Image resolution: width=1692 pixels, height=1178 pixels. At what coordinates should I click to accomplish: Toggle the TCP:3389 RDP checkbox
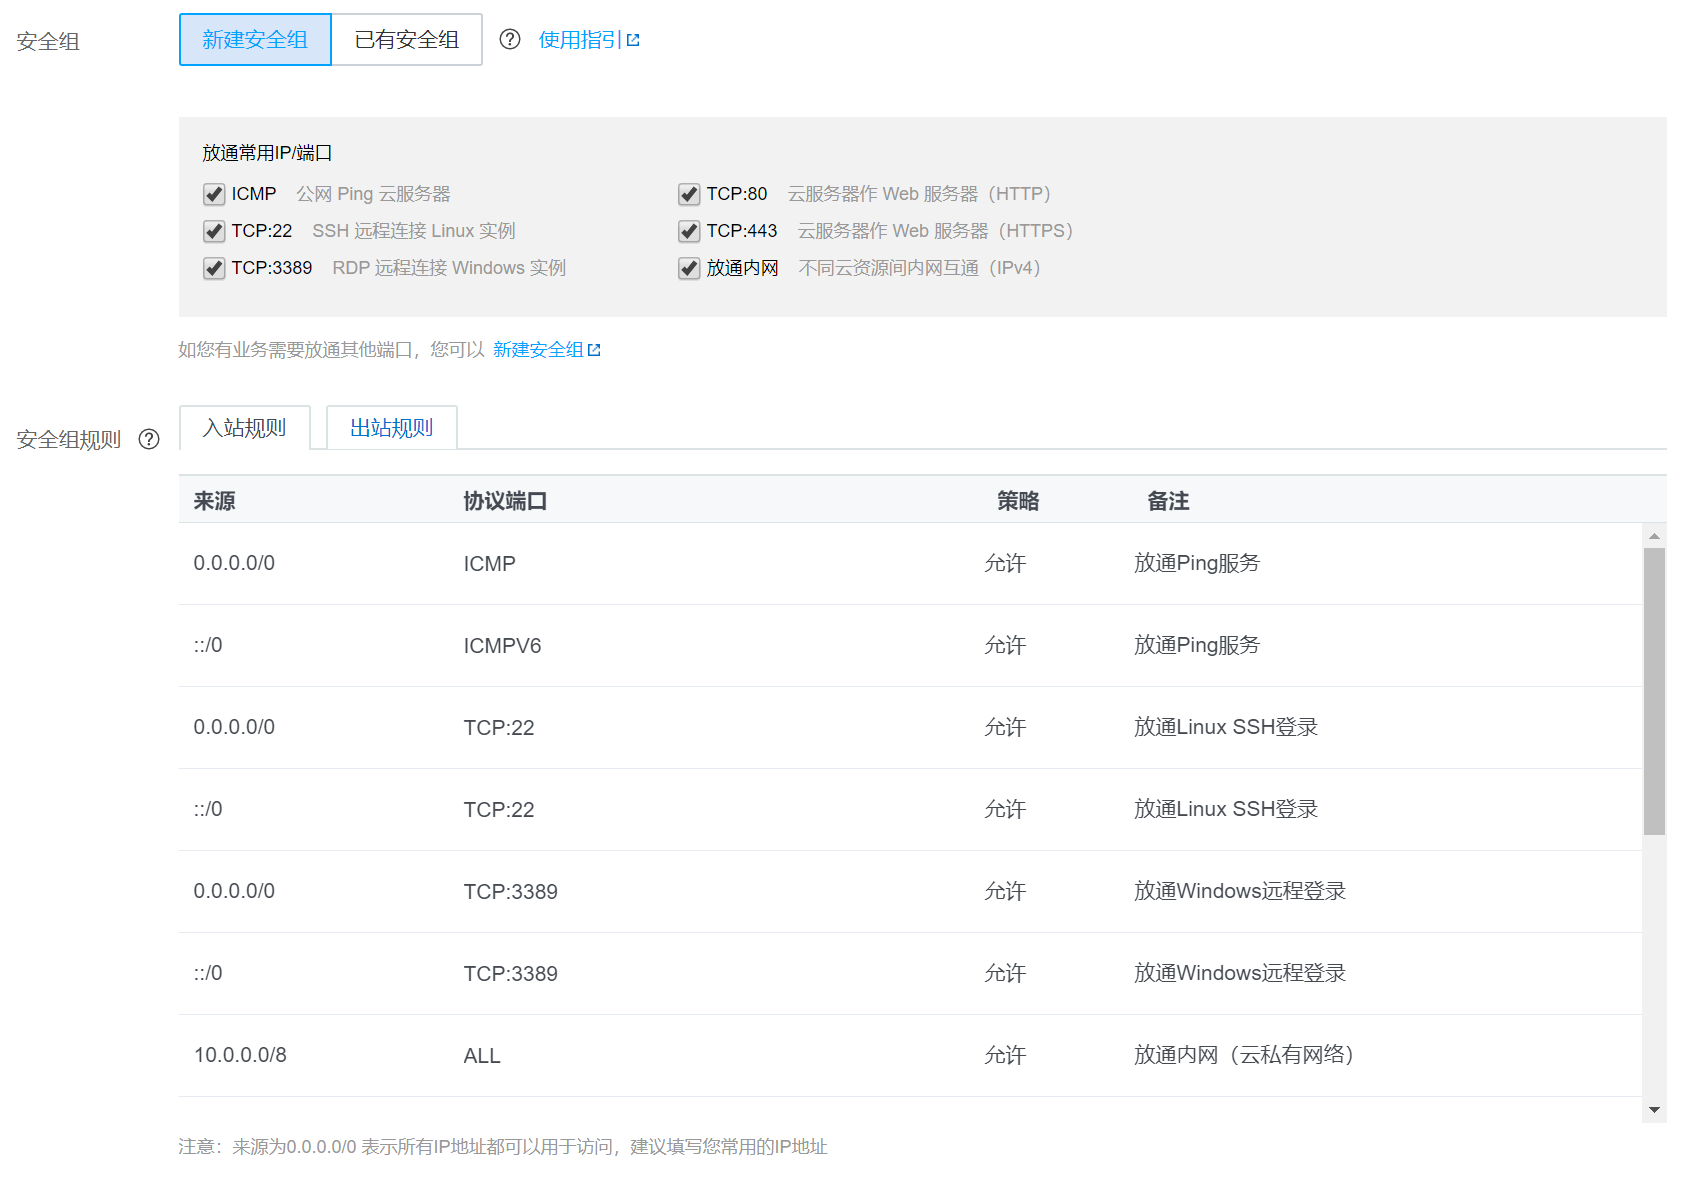214,268
